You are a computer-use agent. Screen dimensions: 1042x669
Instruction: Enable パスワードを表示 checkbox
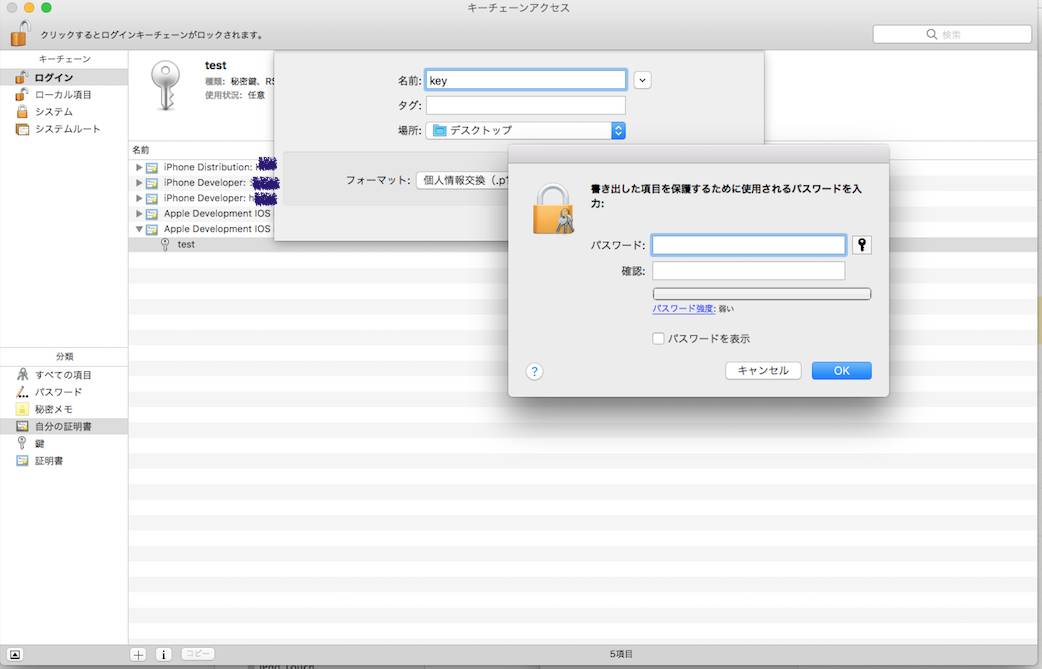[x=658, y=339]
